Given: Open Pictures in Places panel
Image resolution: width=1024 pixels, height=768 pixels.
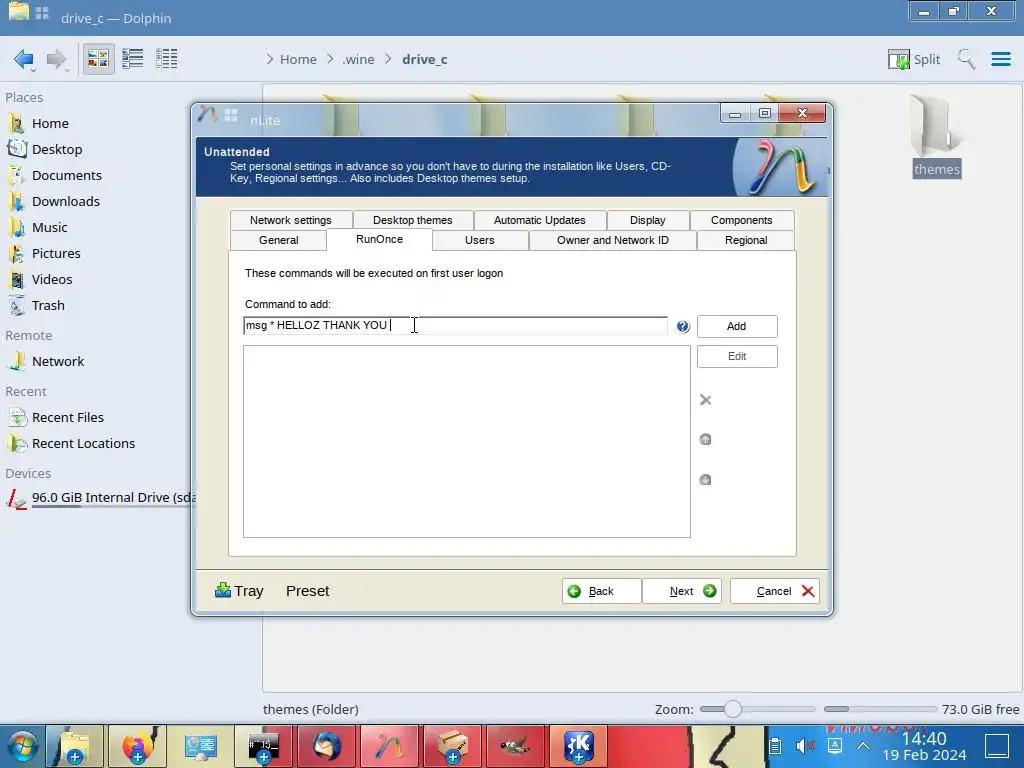Looking at the screenshot, I should (56, 253).
